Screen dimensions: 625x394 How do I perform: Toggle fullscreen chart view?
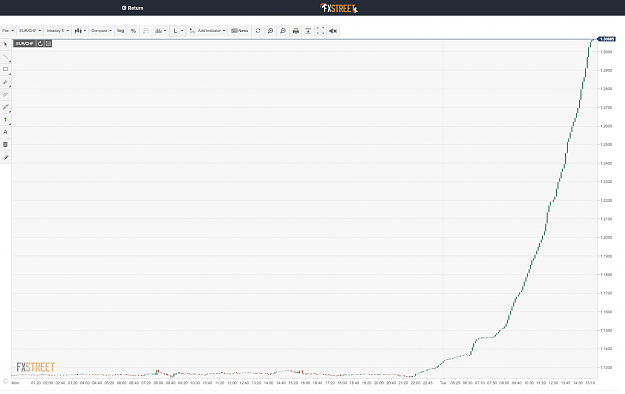point(320,31)
